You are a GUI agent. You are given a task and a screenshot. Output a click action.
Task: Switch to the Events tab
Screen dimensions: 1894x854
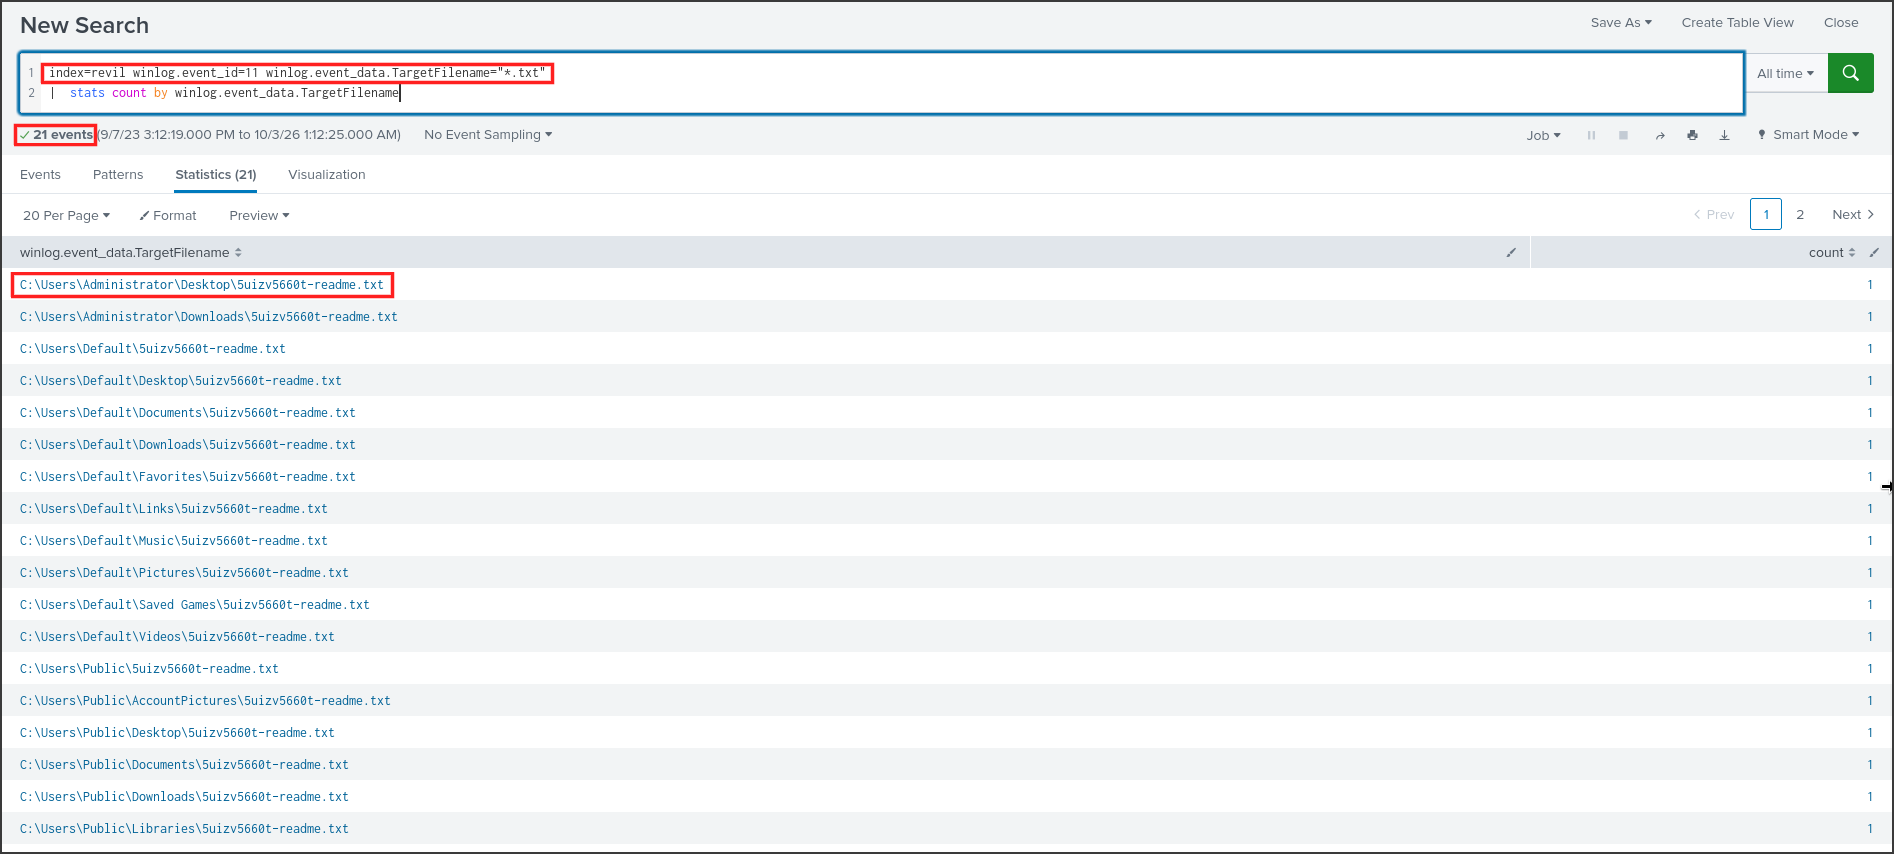coord(40,174)
